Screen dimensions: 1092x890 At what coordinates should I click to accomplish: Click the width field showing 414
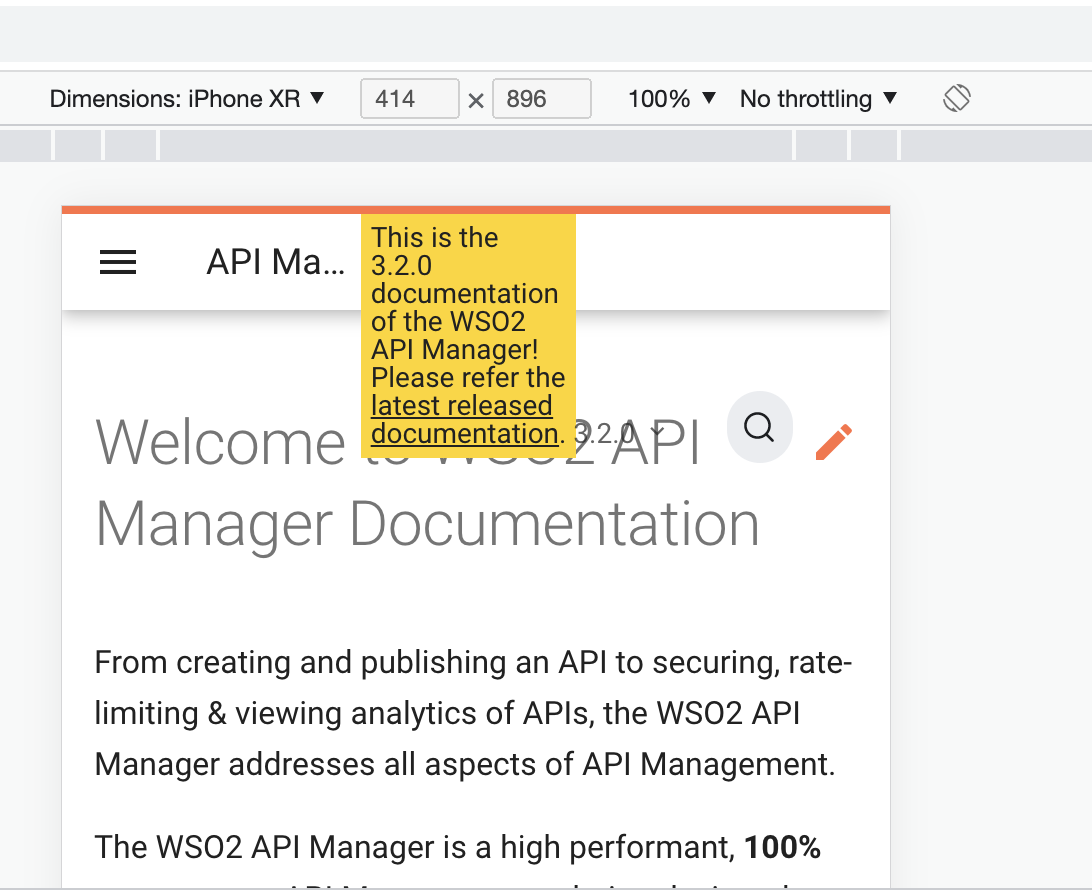point(410,99)
